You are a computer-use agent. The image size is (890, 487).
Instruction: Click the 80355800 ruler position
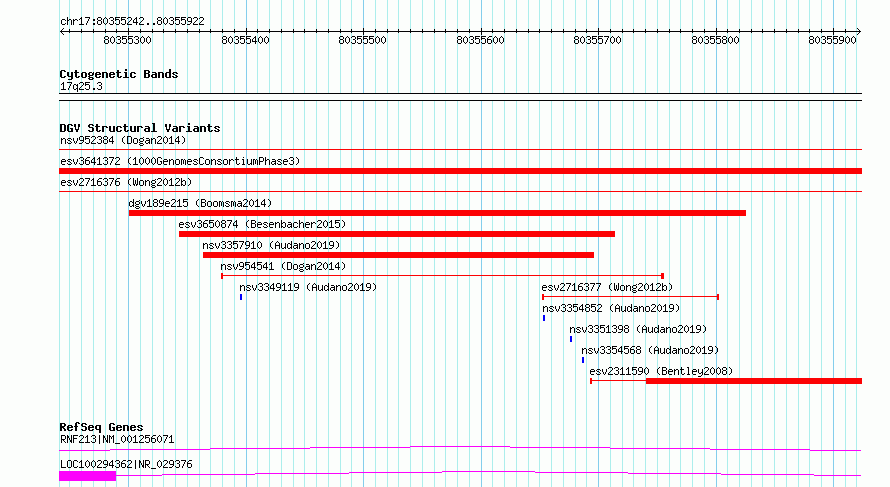[x=715, y=40]
